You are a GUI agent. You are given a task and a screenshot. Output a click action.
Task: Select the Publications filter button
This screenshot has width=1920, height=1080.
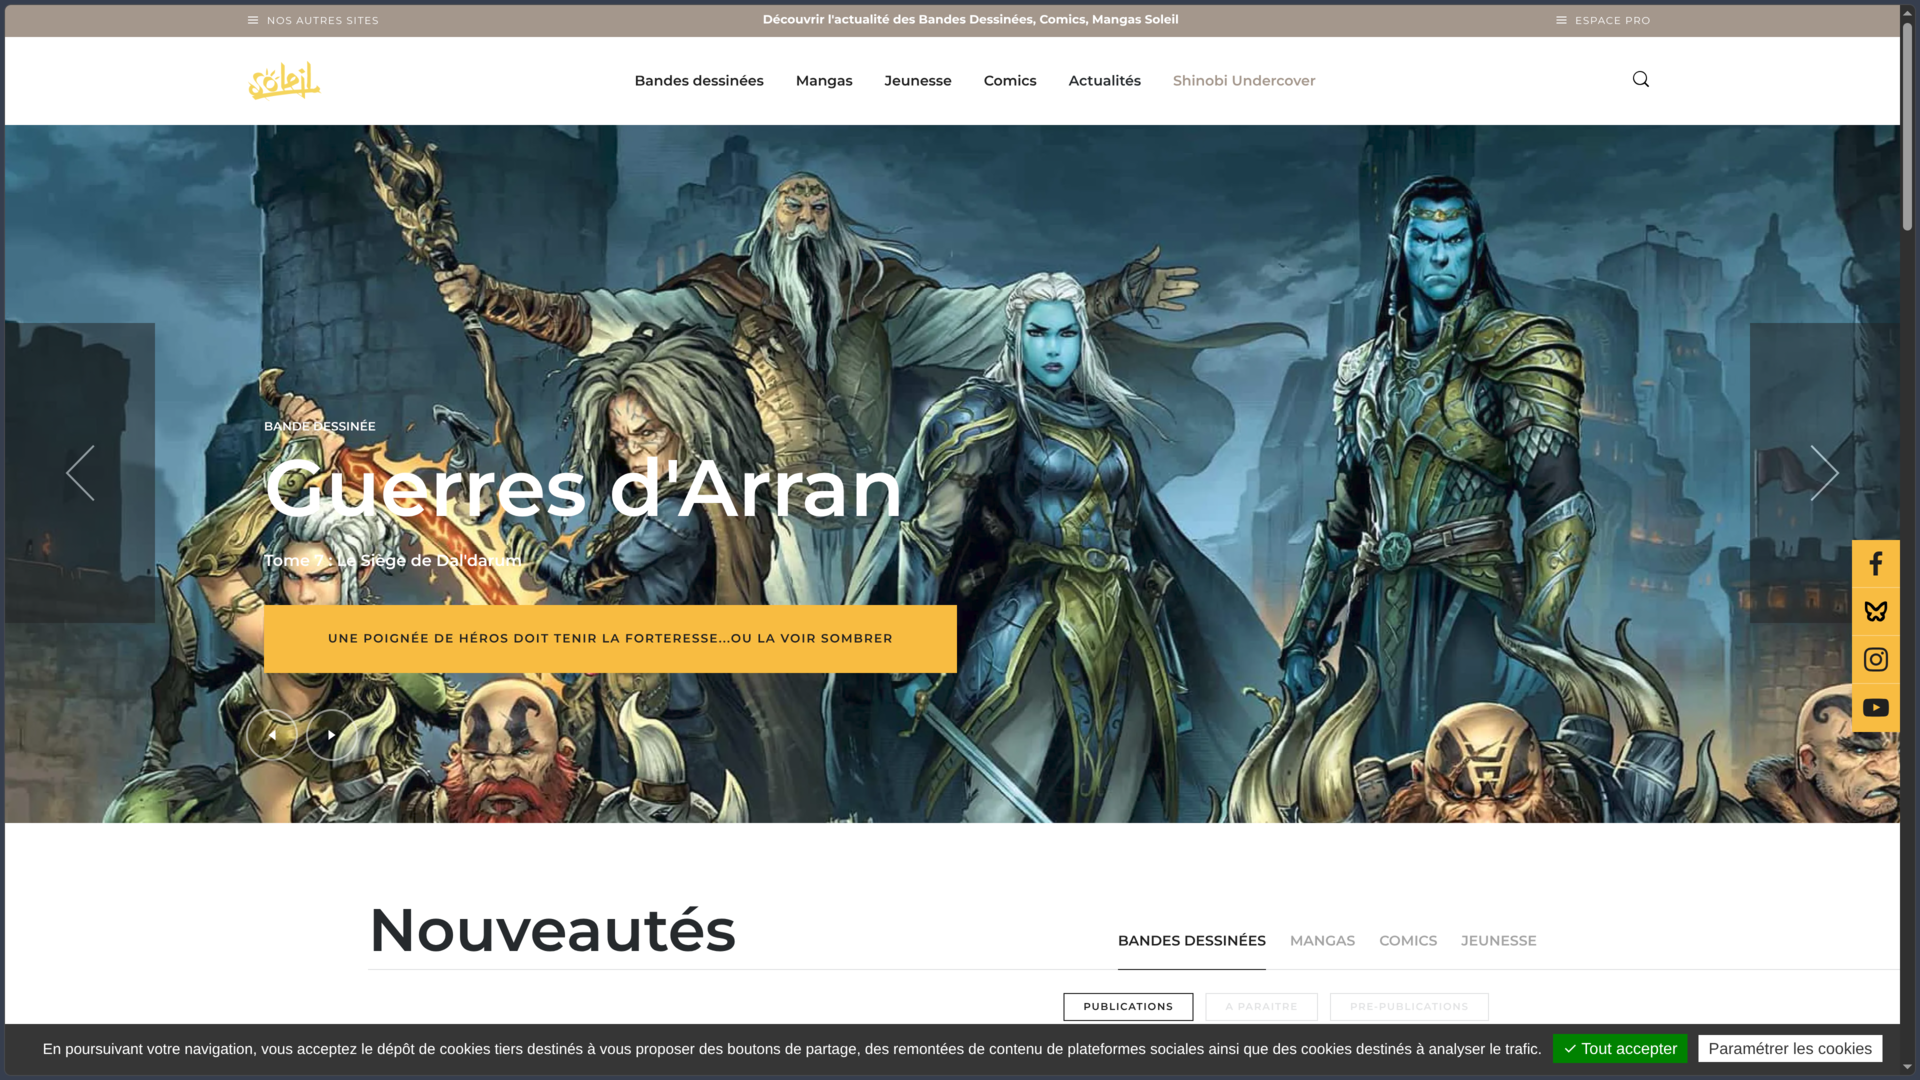[x=1128, y=1007]
